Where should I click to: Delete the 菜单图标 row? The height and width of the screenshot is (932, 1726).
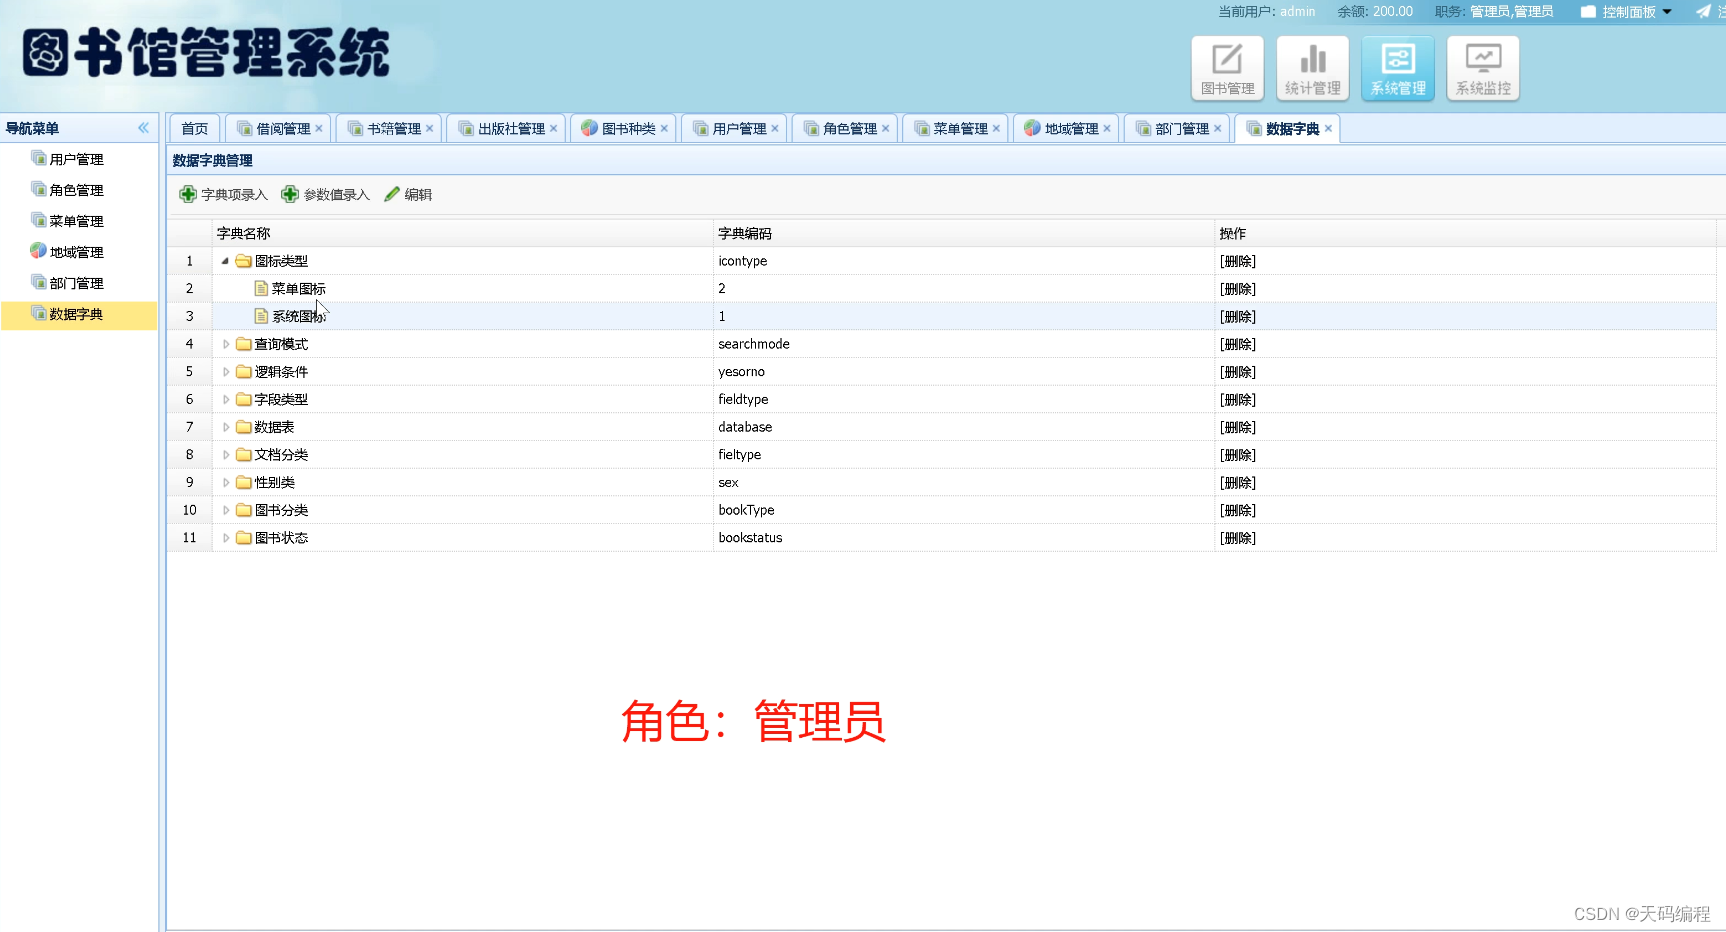click(1238, 289)
